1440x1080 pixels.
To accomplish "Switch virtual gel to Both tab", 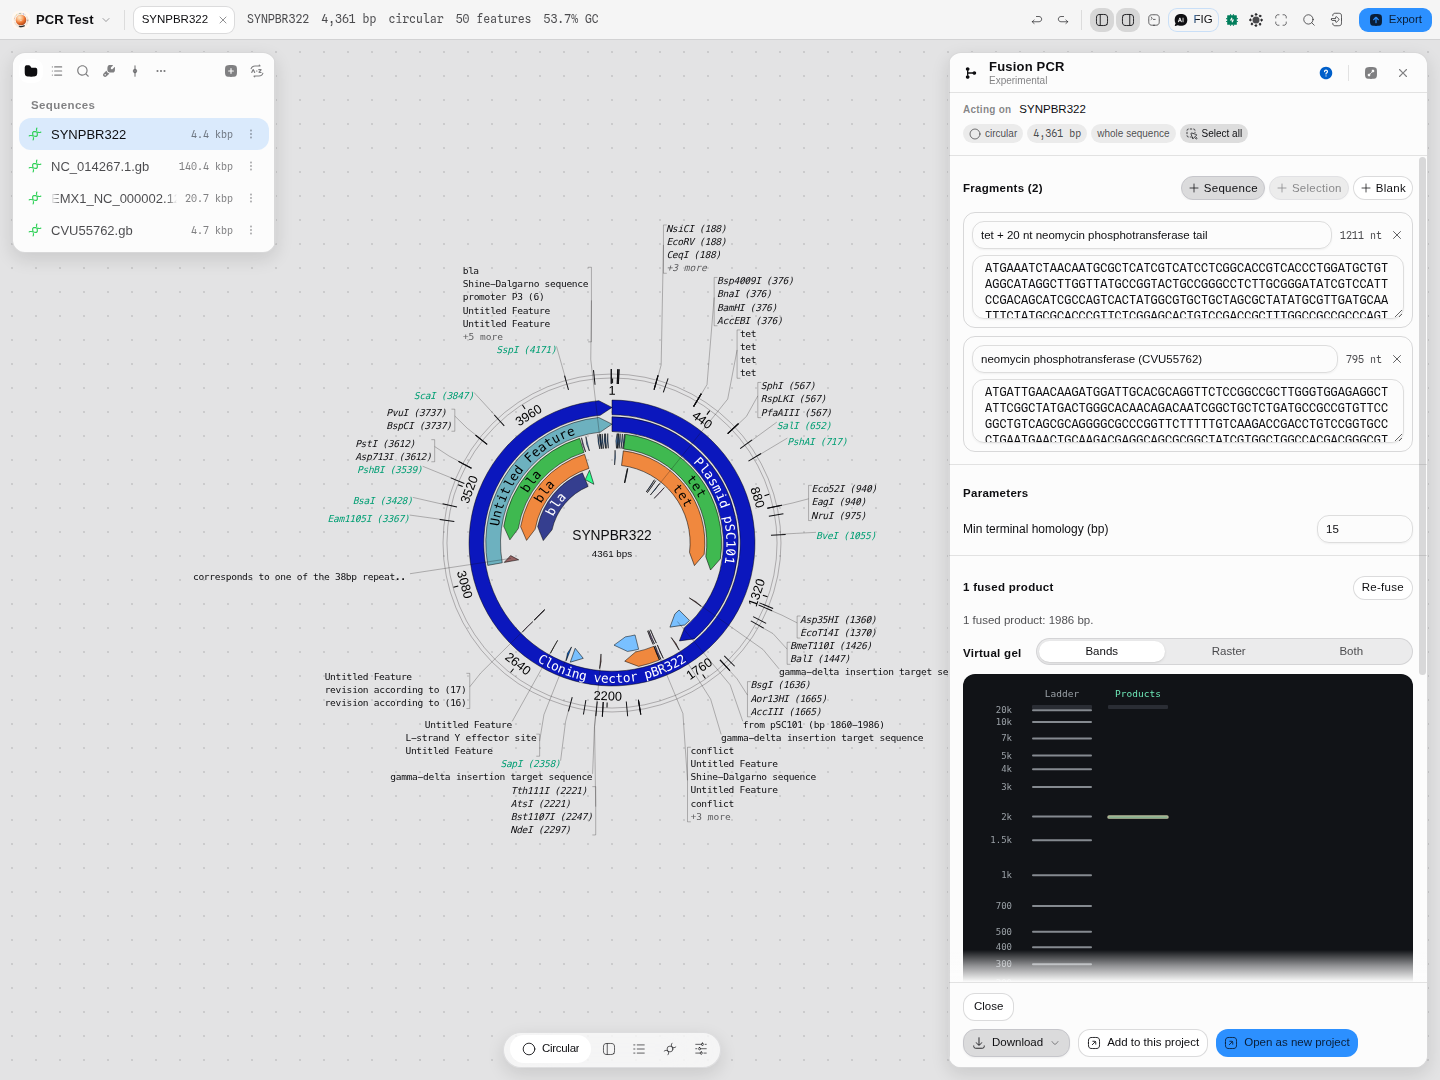I will [x=1351, y=651].
